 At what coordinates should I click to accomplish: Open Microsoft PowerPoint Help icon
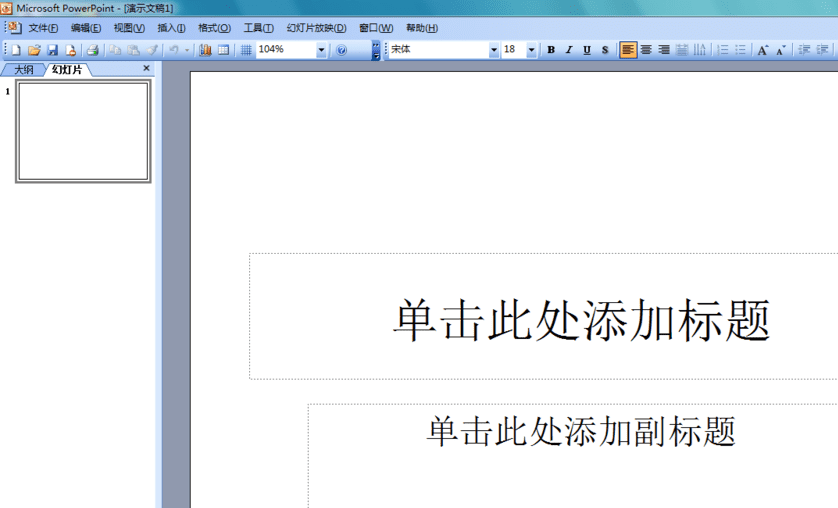[x=341, y=50]
